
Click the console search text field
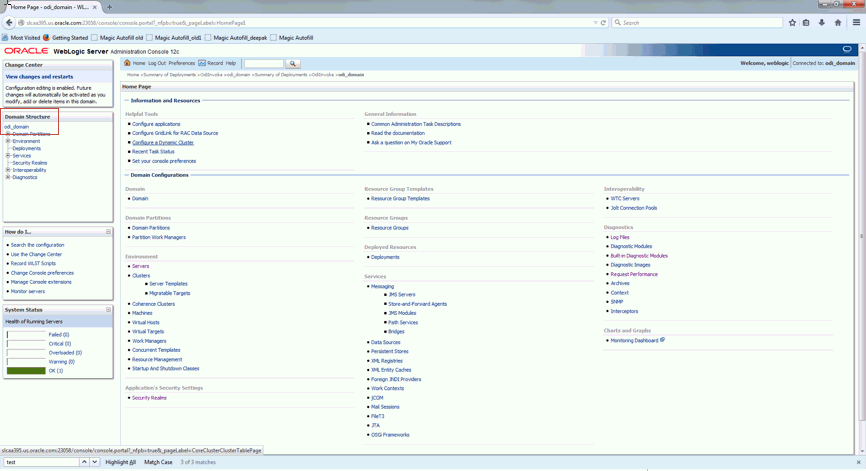point(263,63)
